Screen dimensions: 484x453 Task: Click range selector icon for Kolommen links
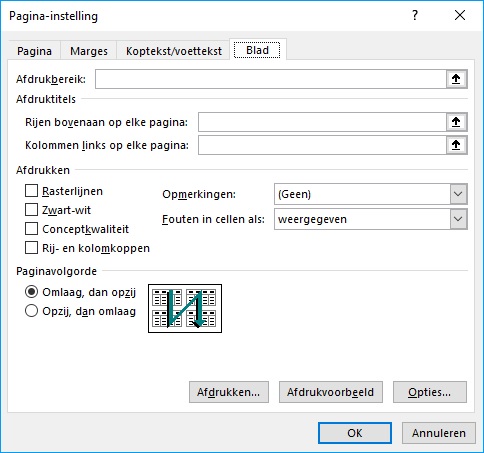(456, 145)
